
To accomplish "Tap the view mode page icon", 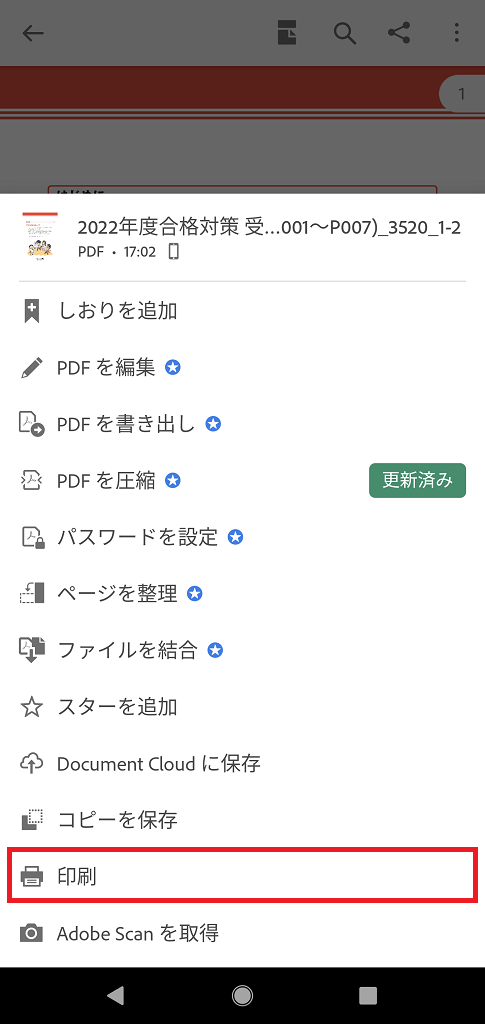I will point(287,33).
